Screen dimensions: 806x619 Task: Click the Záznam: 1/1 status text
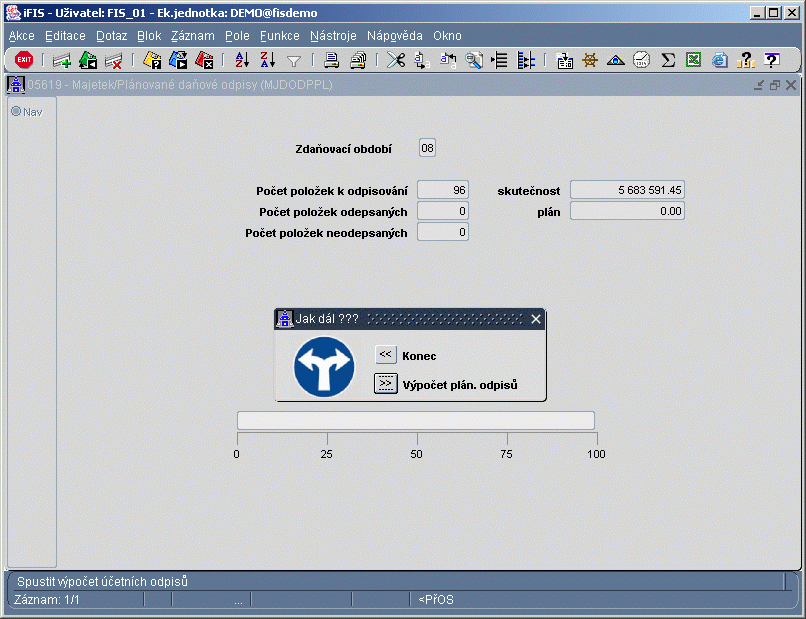pos(47,600)
